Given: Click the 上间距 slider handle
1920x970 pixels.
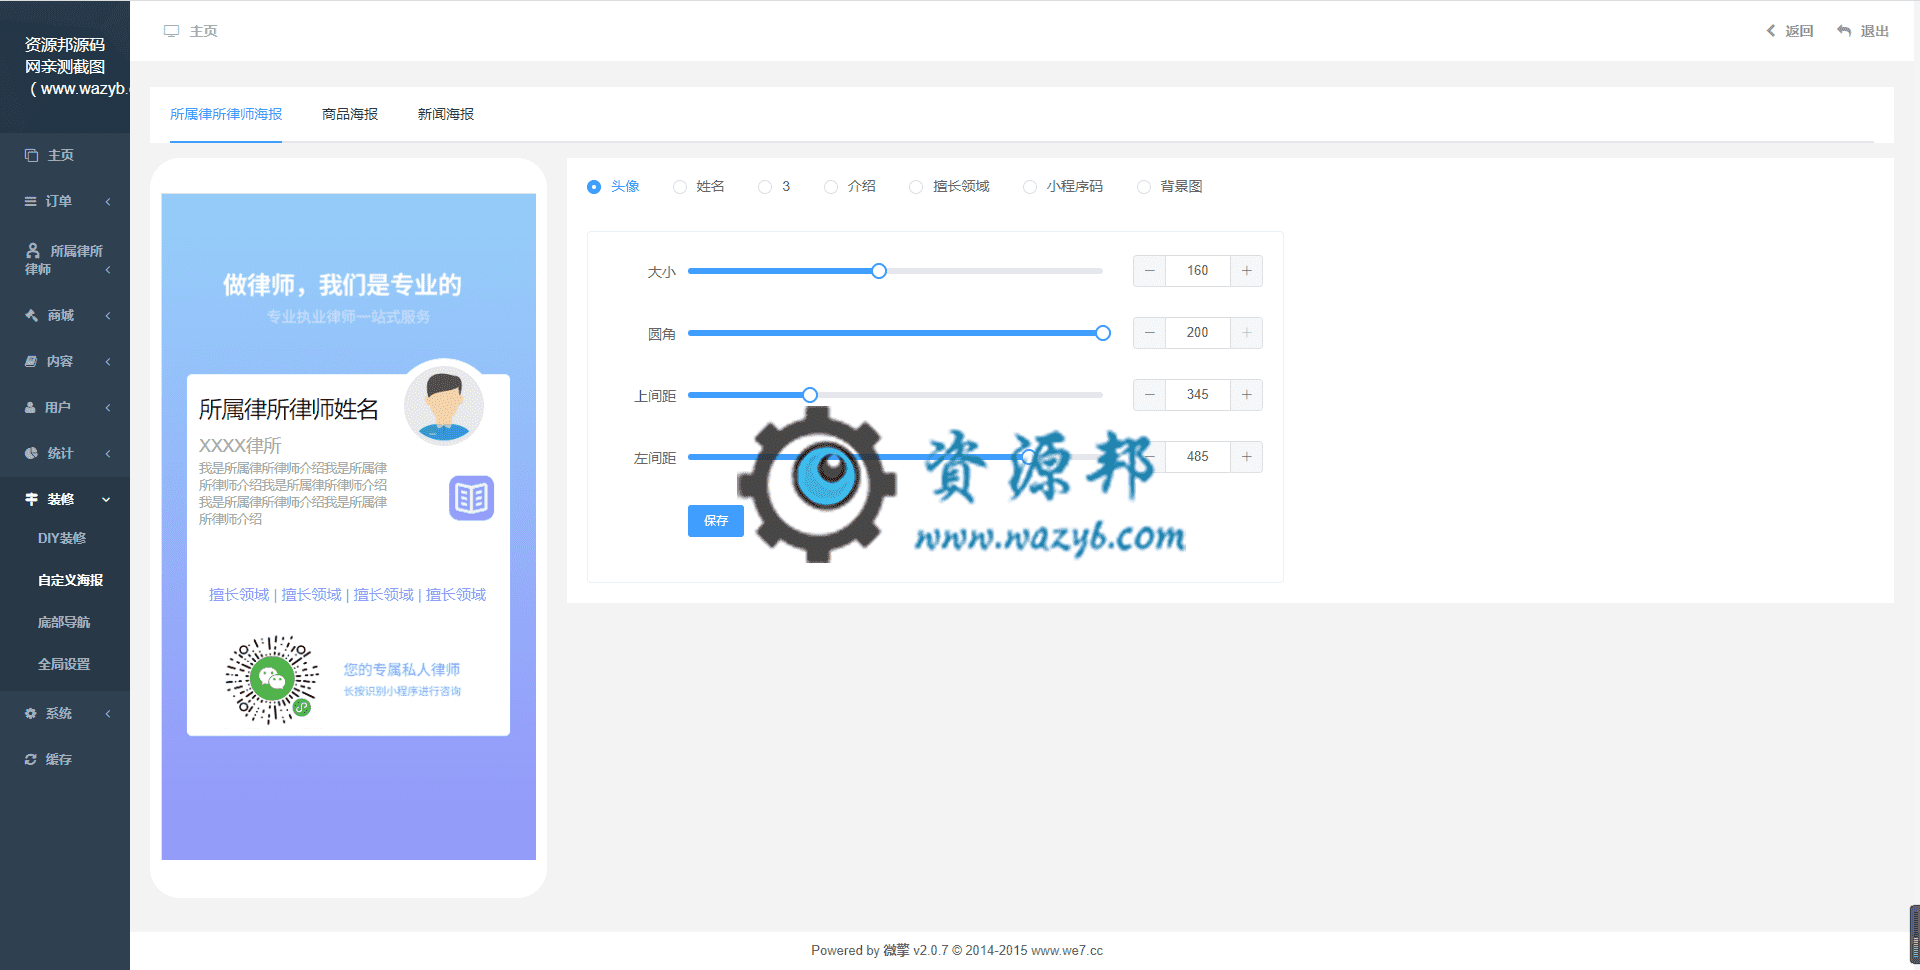Looking at the screenshot, I should click(810, 395).
